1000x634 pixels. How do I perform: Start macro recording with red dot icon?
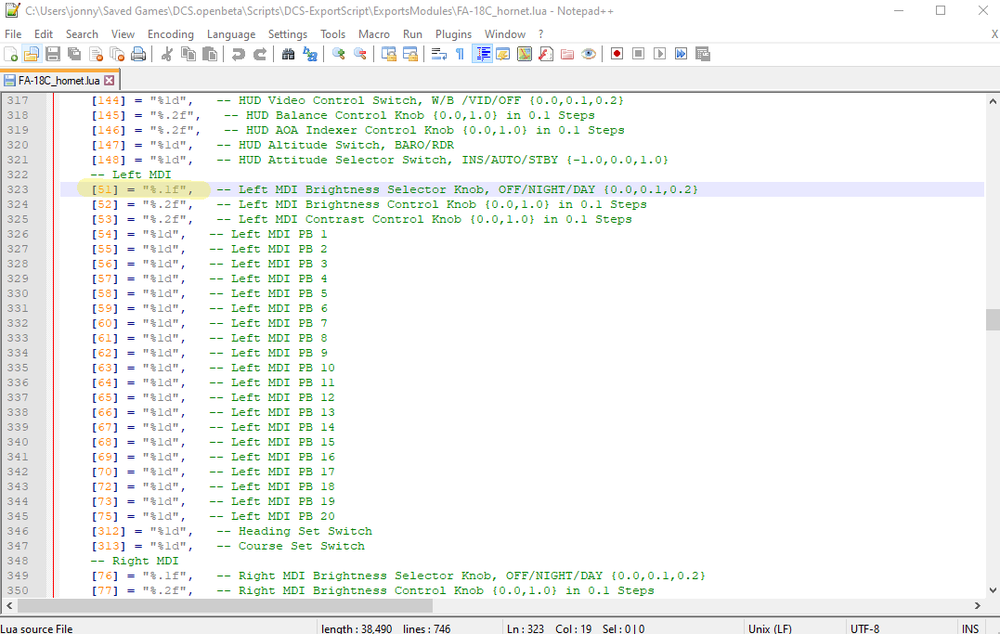point(617,54)
